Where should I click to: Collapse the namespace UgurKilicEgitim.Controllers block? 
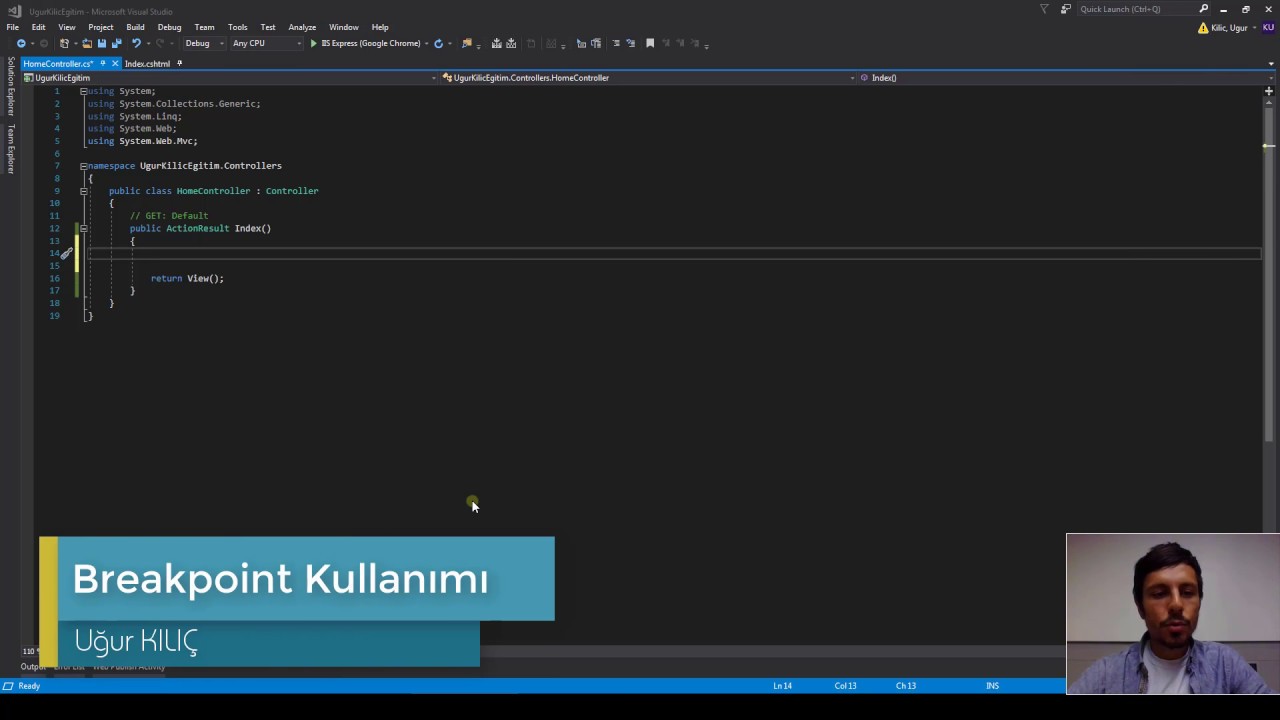point(84,166)
